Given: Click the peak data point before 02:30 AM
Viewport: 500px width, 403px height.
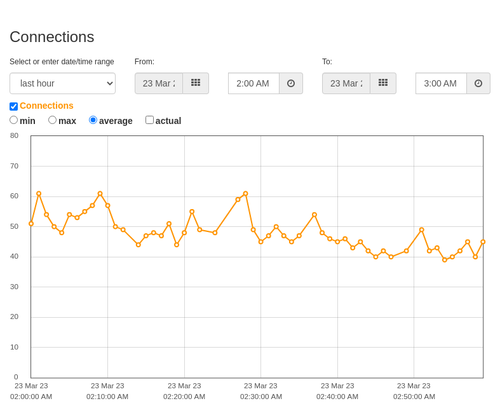Looking at the screenshot, I should [x=246, y=194].
